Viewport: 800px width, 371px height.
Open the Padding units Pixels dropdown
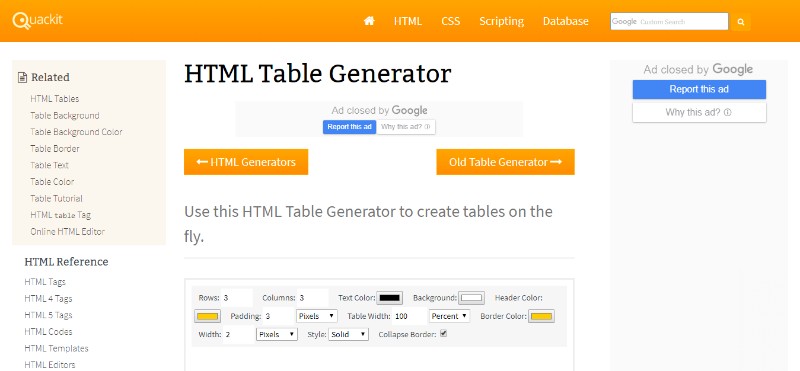tap(316, 316)
